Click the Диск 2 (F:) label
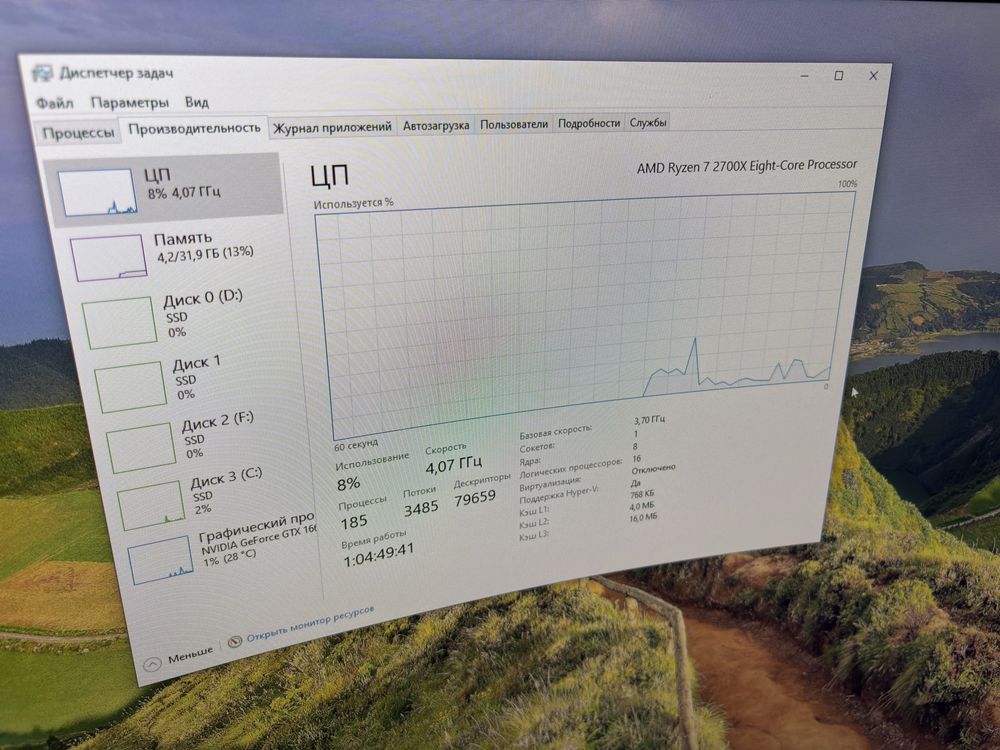The width and height of the screenshot is (1000, 750). tap(218, 422)
